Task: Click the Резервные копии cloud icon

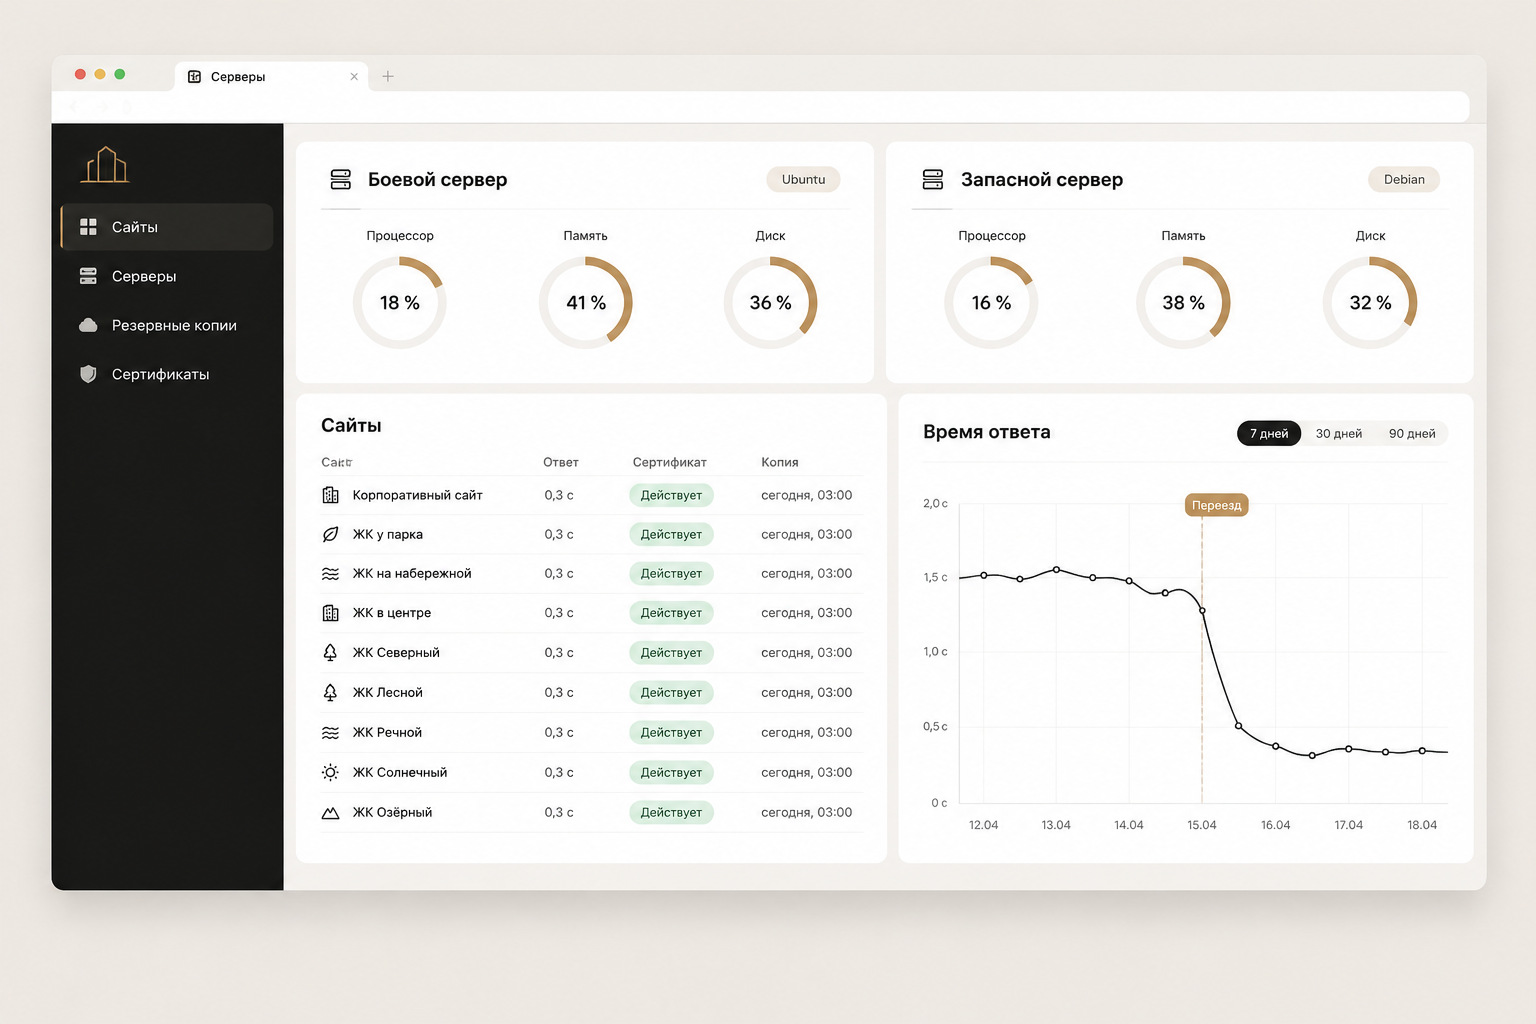Action: [x=88, y=325]
